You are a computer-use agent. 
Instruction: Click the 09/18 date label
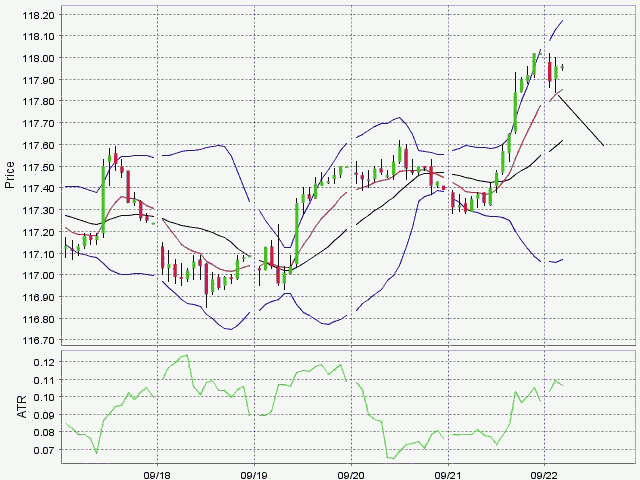pos(157,476)
